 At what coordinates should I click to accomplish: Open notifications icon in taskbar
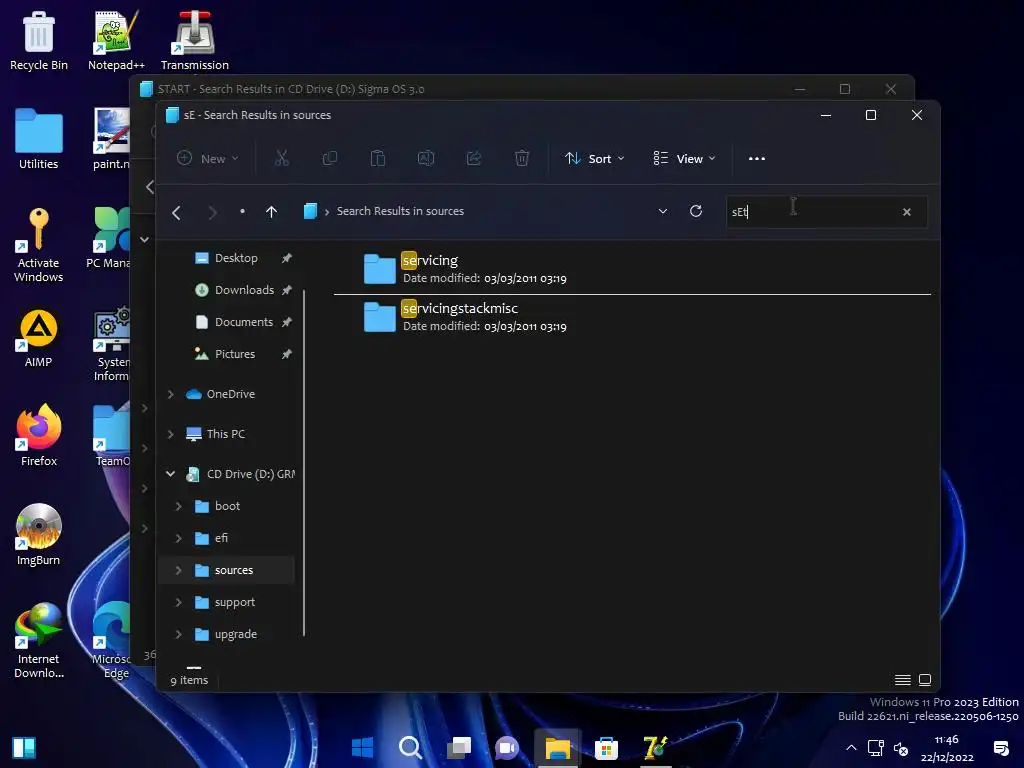[1000, 748]
